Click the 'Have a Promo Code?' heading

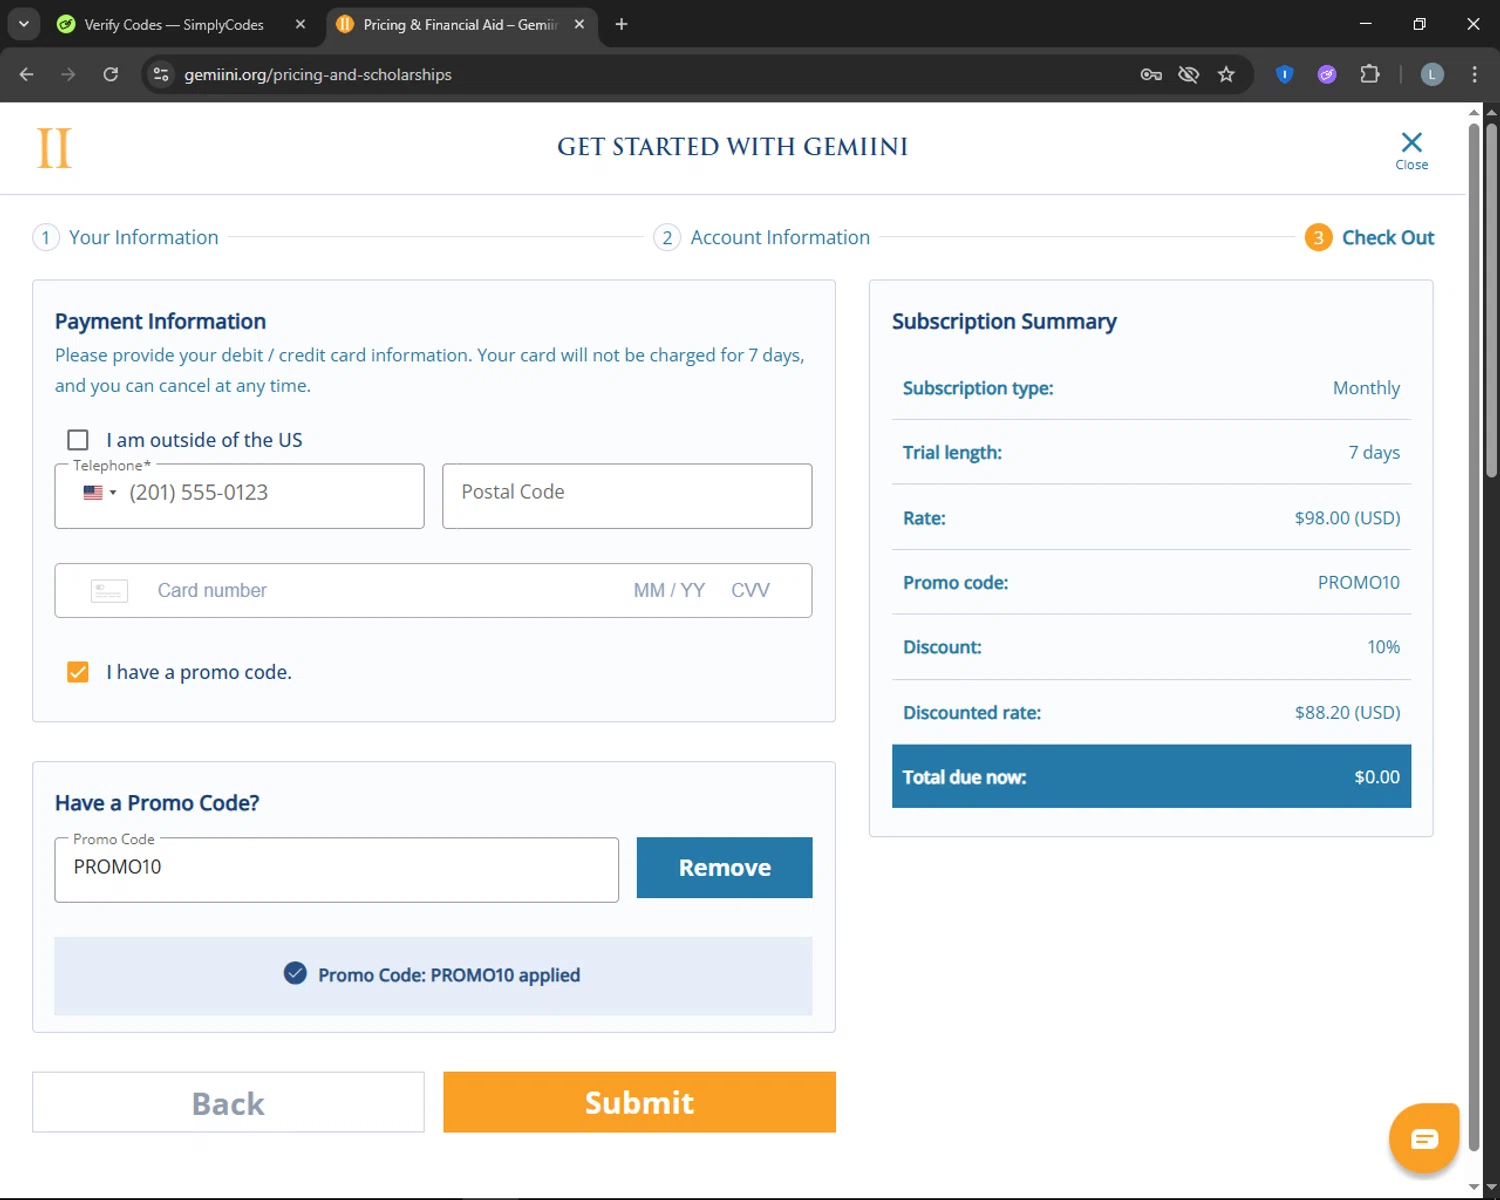coord(157,803)
